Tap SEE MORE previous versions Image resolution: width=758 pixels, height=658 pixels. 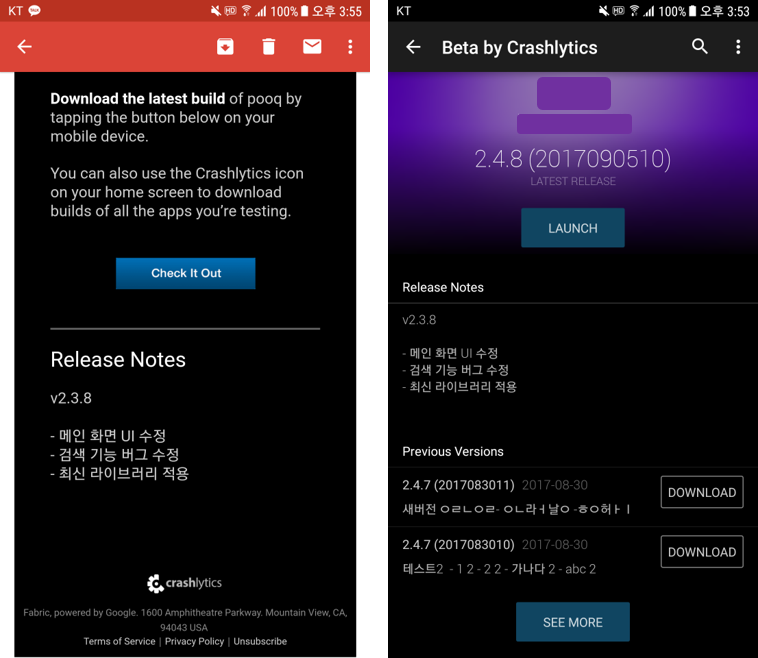pos(572,622)
